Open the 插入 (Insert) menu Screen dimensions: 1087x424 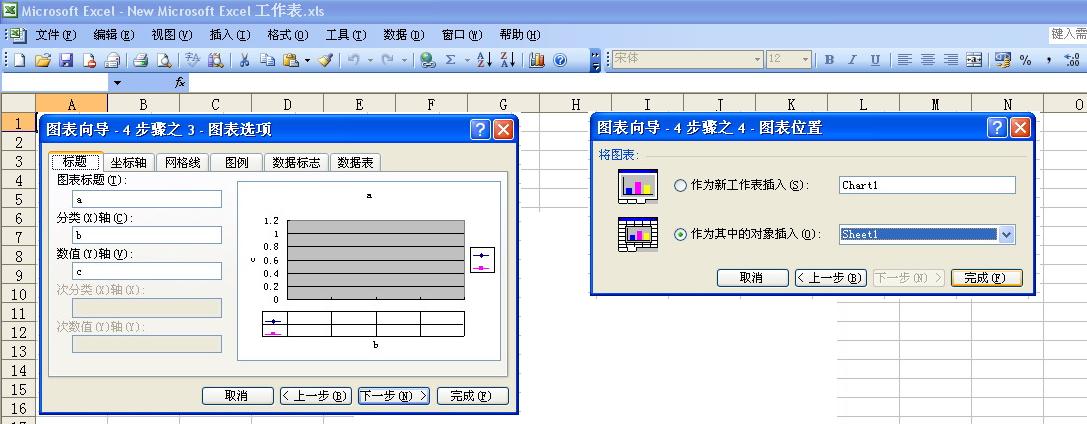coord(229,35)
